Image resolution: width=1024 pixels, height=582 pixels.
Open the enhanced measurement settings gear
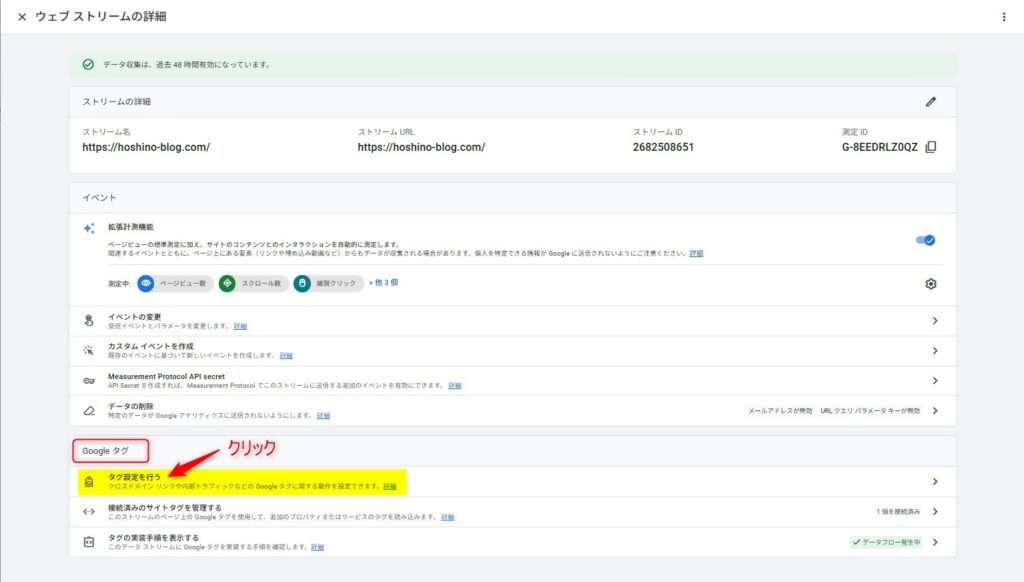(x=931, y=284)
